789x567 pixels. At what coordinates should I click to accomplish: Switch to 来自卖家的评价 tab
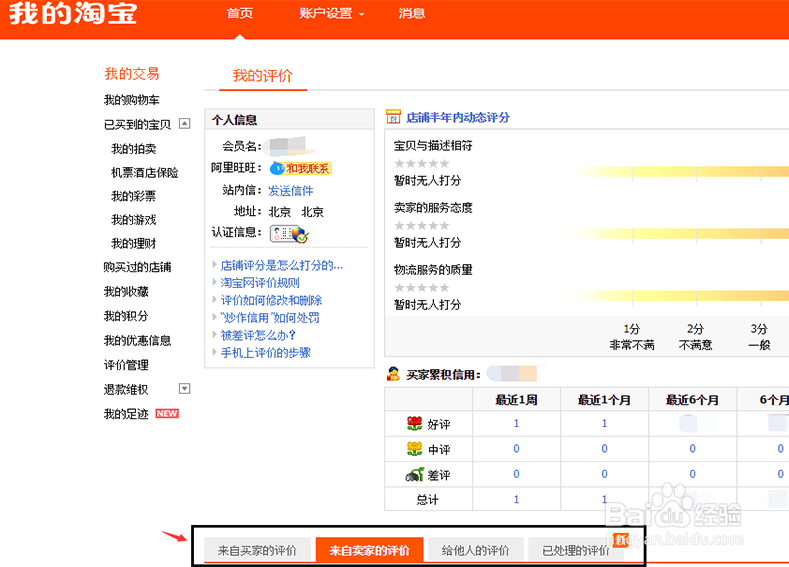[x=369, y=550]
